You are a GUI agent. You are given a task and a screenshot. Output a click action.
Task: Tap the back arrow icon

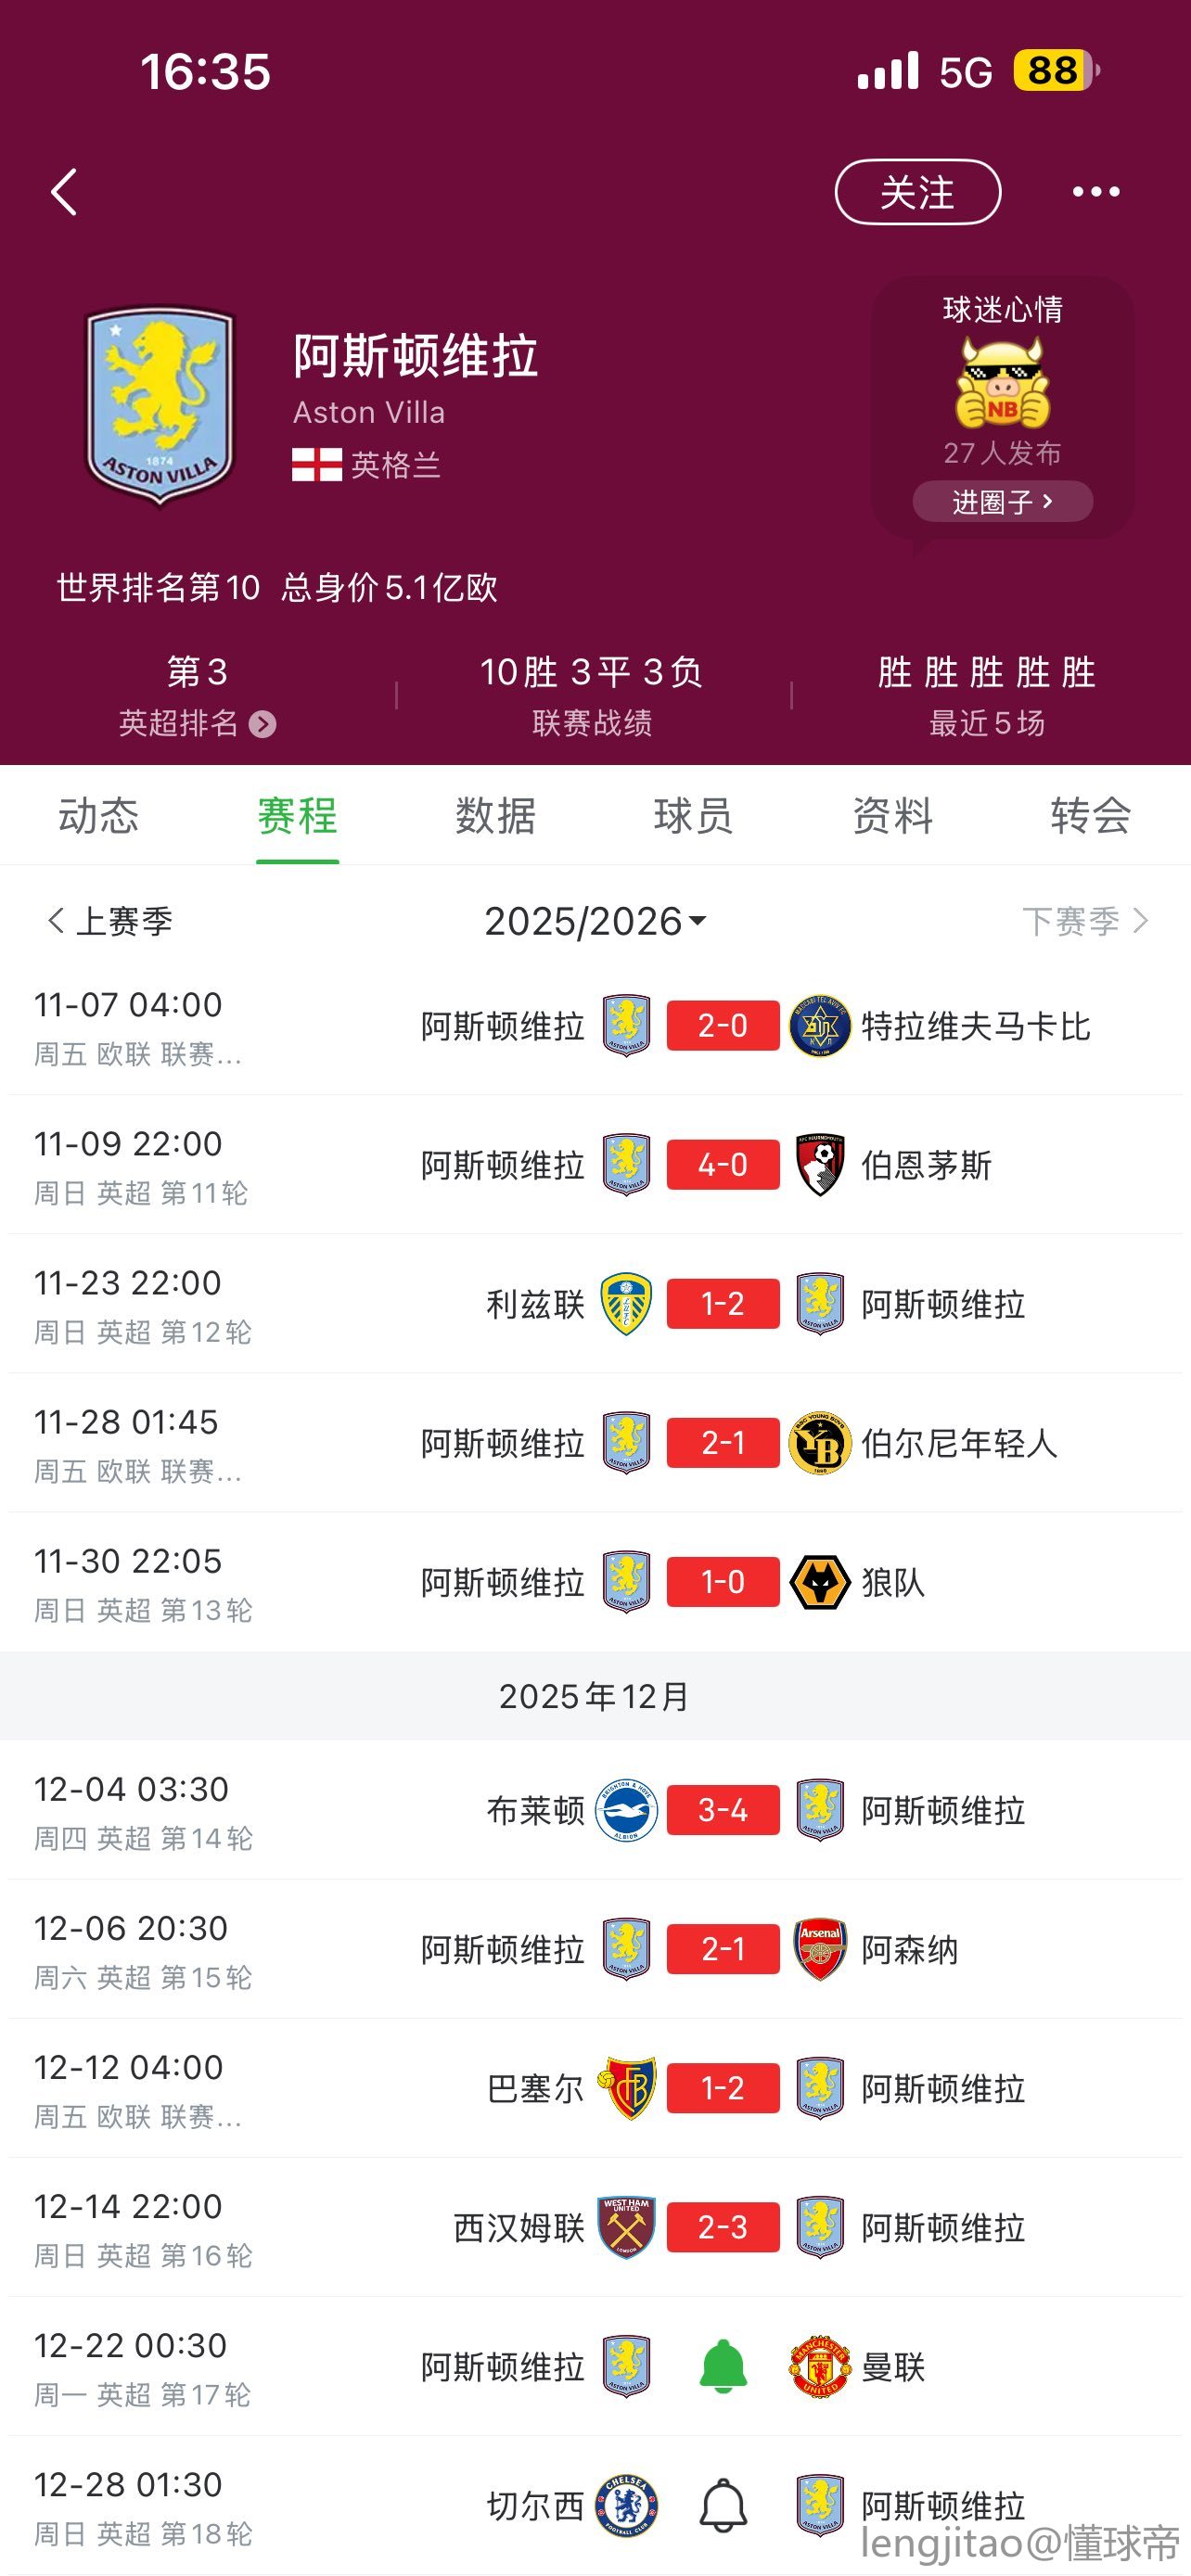pyautogui.click(x=65, y=192)
